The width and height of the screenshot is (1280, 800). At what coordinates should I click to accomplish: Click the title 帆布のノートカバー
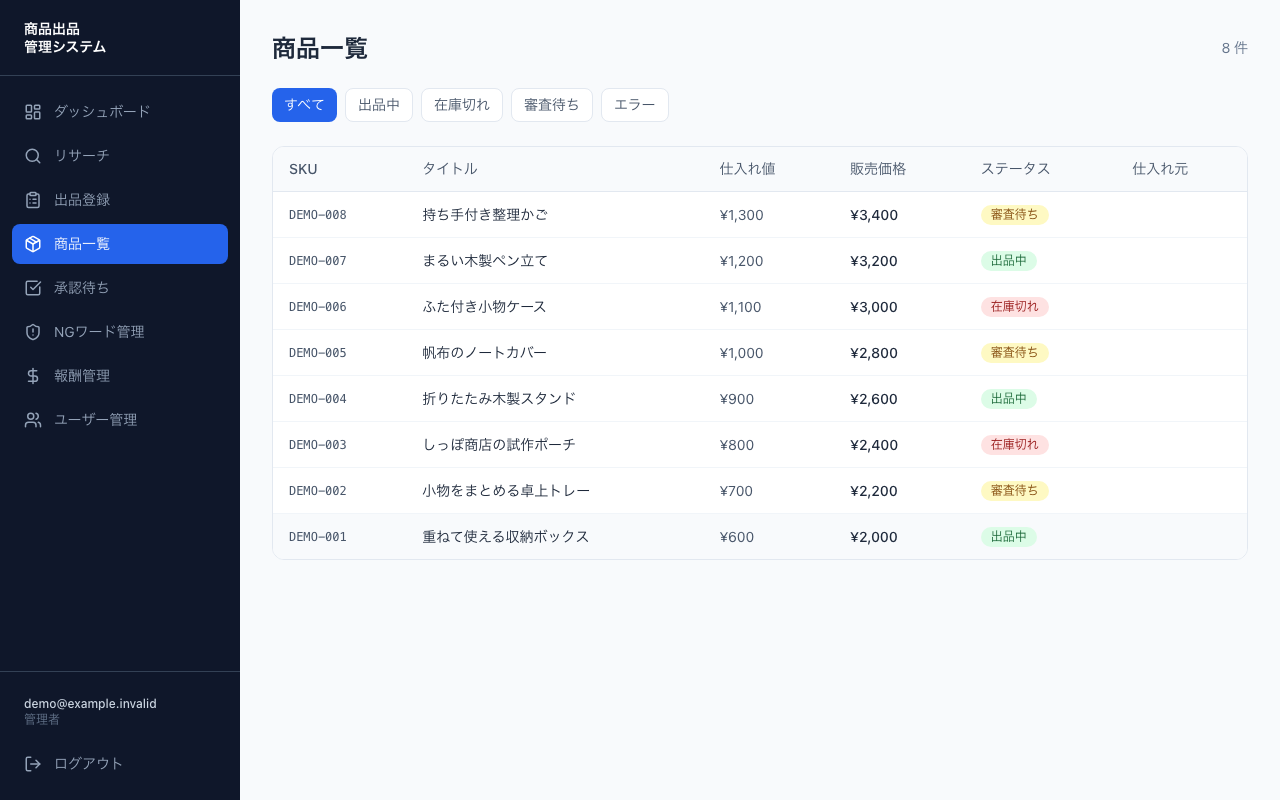485,353
